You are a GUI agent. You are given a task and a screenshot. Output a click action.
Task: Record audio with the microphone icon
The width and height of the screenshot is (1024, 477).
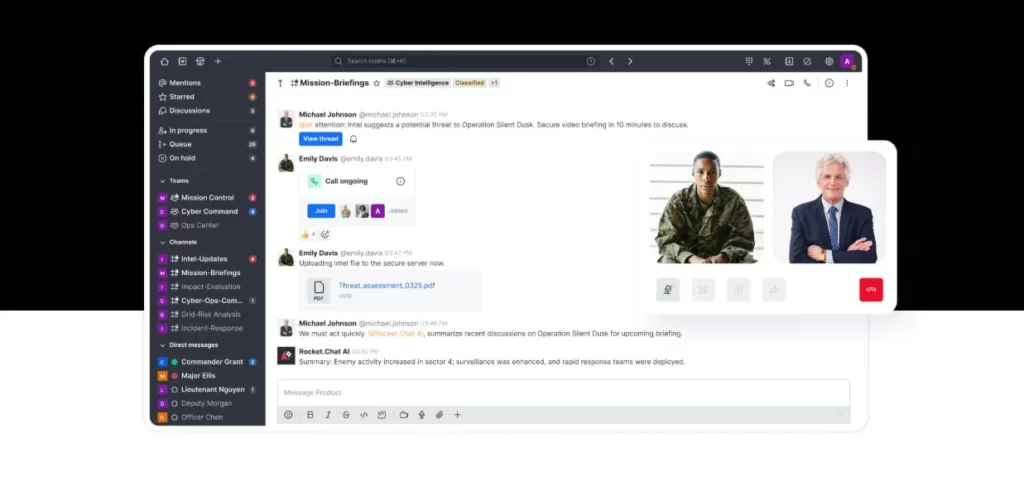(422, 415)
